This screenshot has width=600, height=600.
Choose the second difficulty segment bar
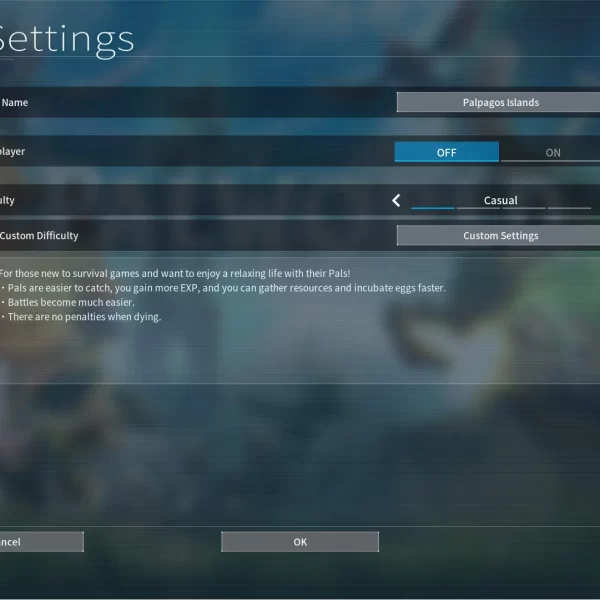[x=478, y=208]
